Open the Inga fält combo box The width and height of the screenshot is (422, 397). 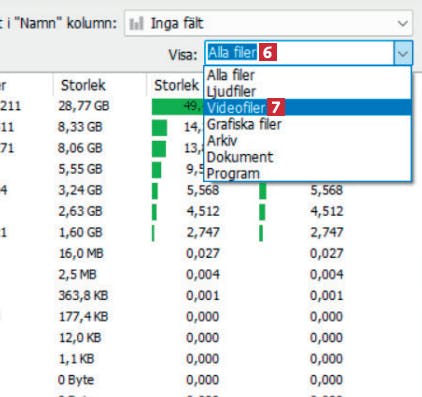(x=269, y=23)
